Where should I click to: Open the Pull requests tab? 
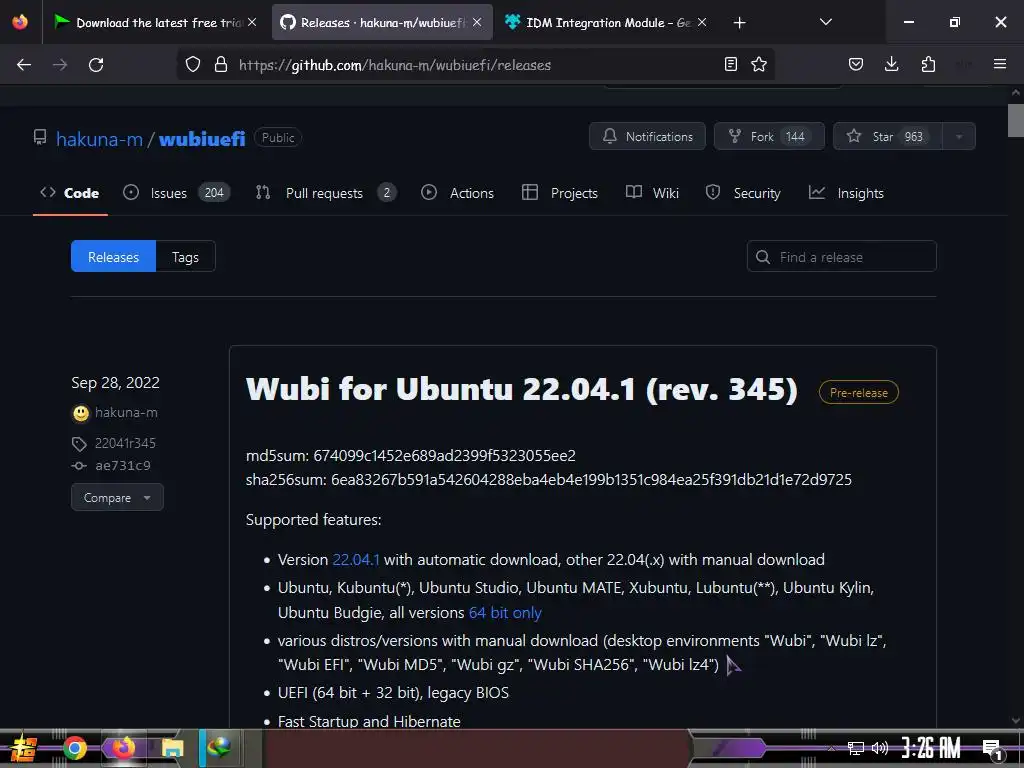pyautogui.click(x=326, y=193)
